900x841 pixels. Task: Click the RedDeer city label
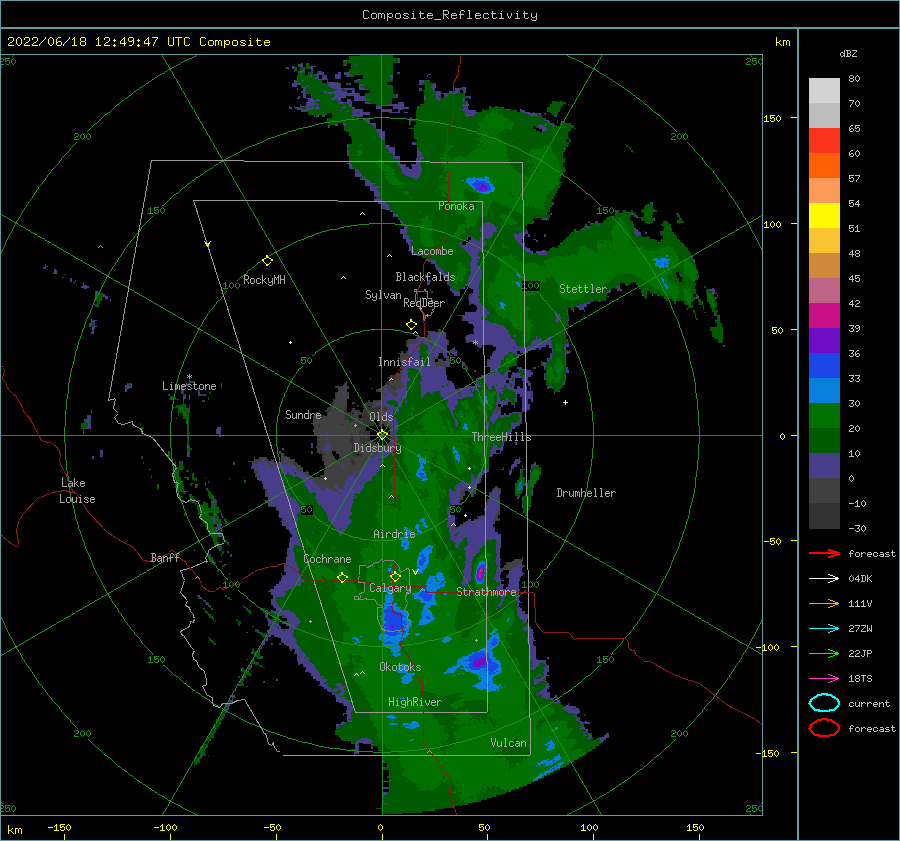point(424,303)
